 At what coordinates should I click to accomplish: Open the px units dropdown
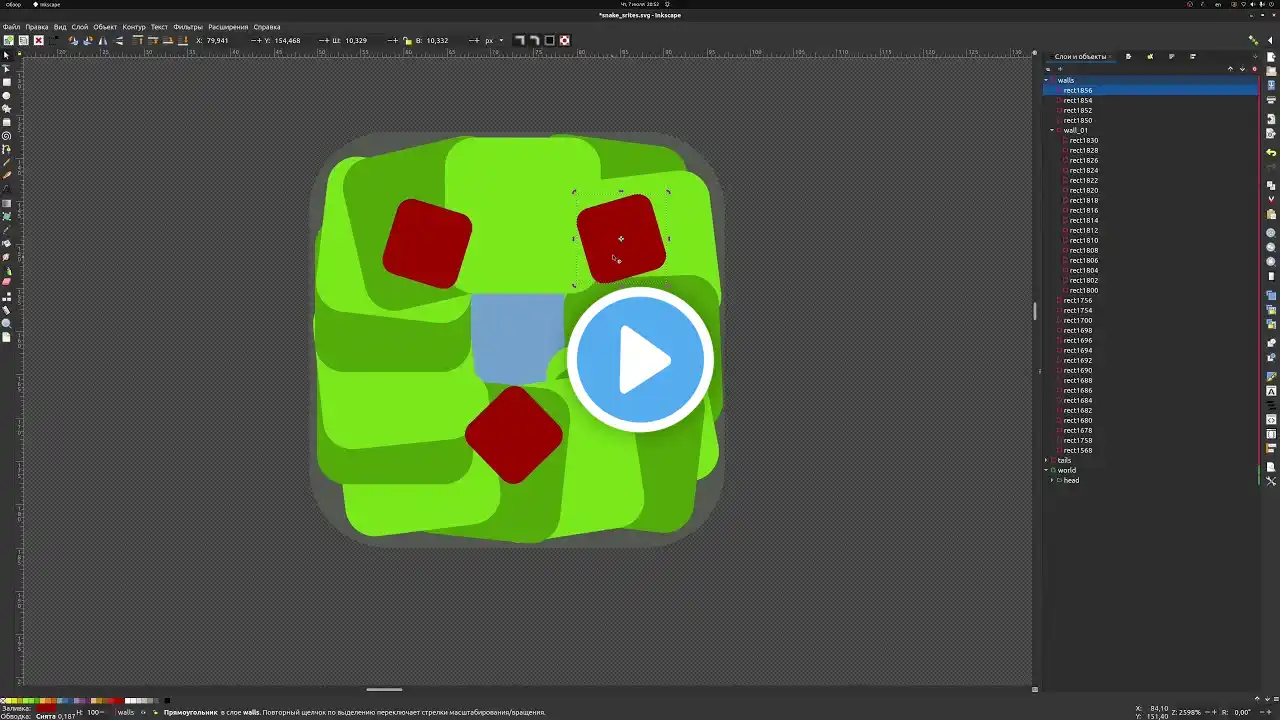(x=493, y=41)
